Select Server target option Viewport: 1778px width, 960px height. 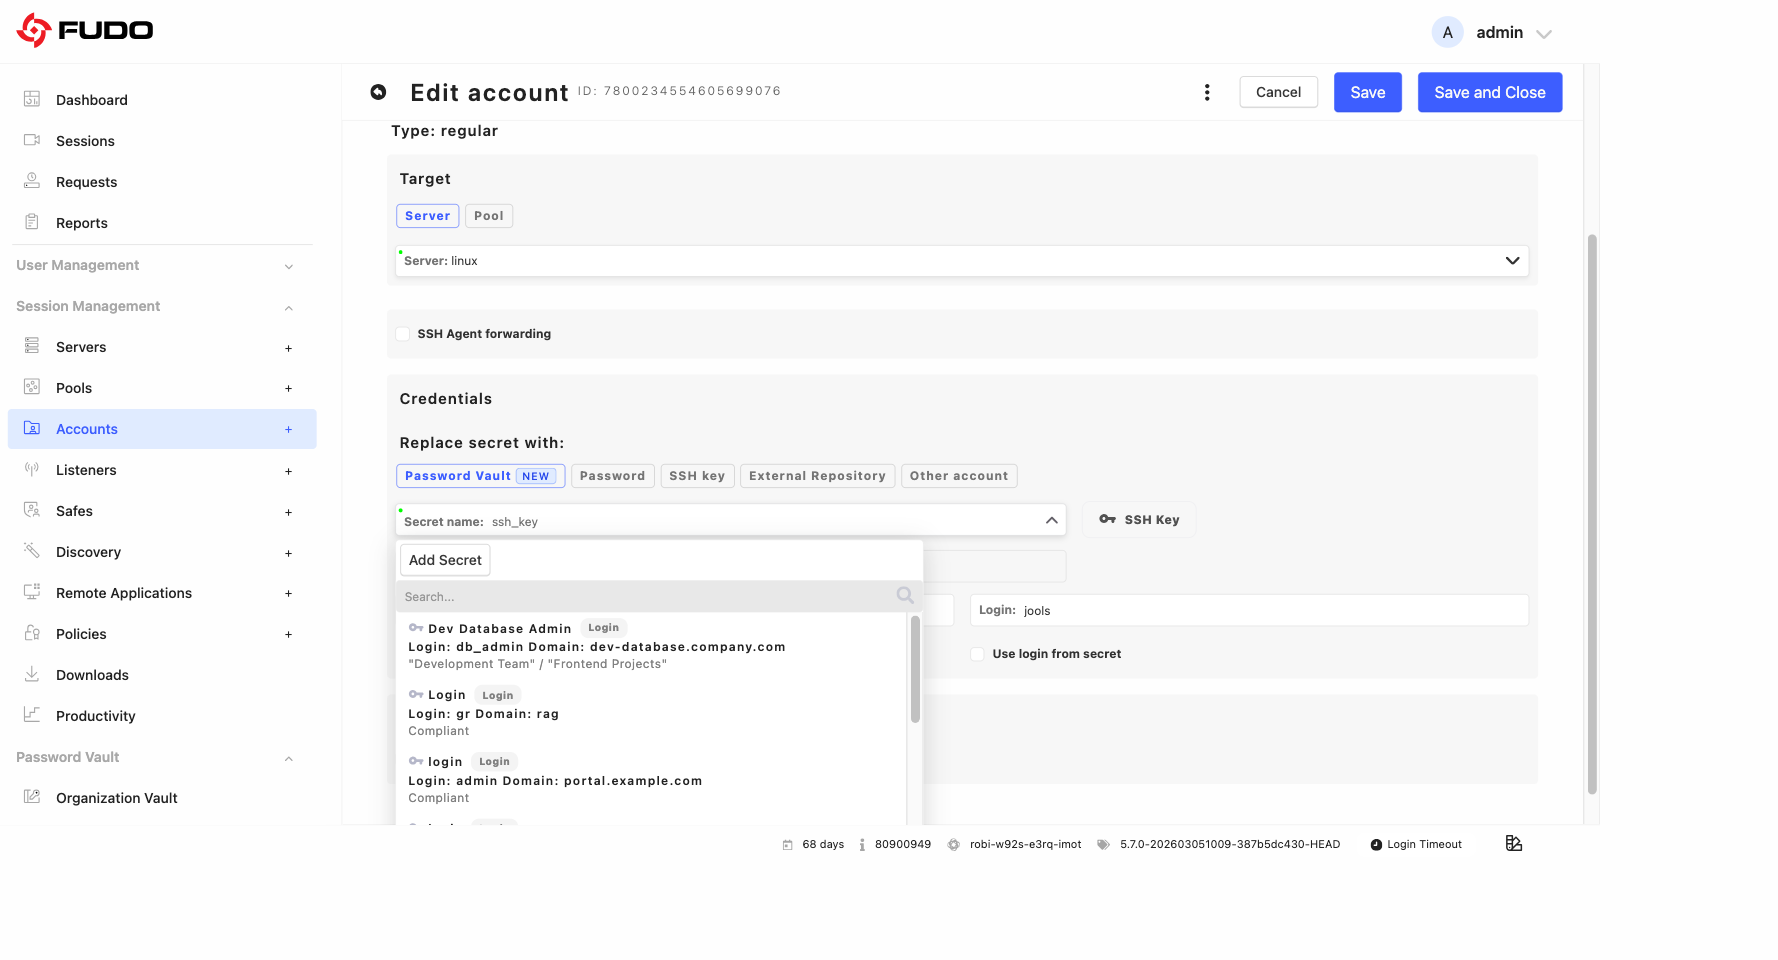click(428, 216)
